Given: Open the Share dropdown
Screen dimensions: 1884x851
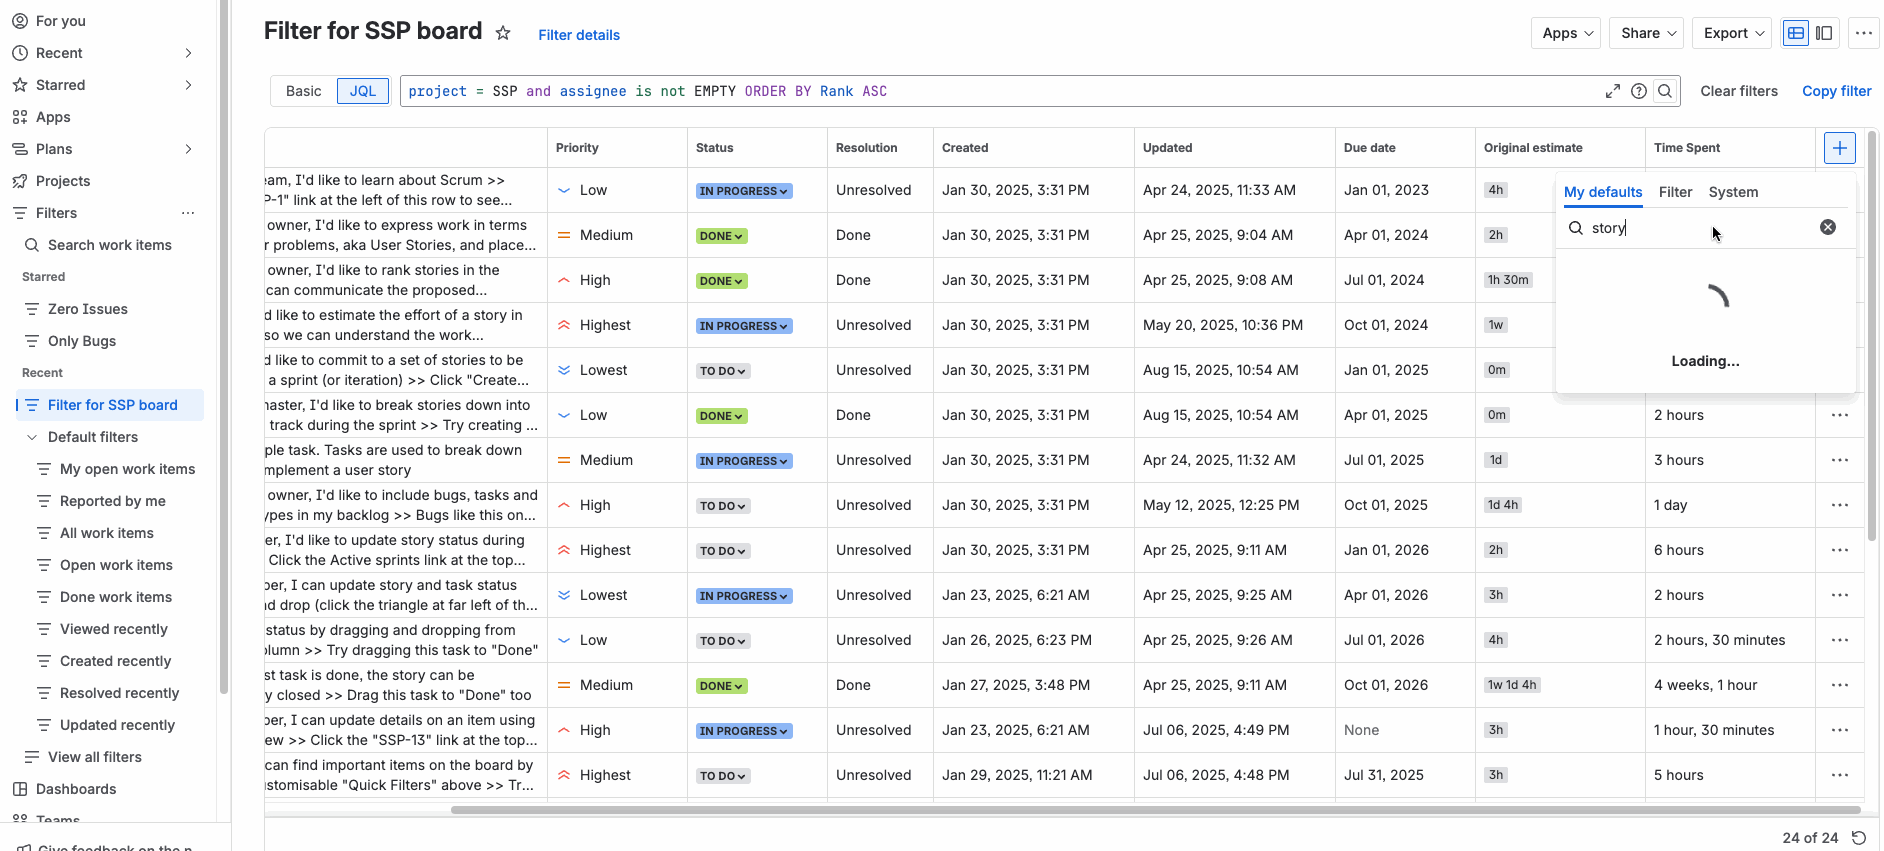Looking at the screenshot, I should pos(1647,33).
